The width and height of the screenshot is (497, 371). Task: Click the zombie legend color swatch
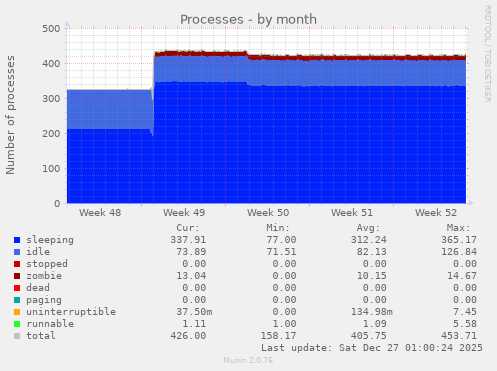17,276
